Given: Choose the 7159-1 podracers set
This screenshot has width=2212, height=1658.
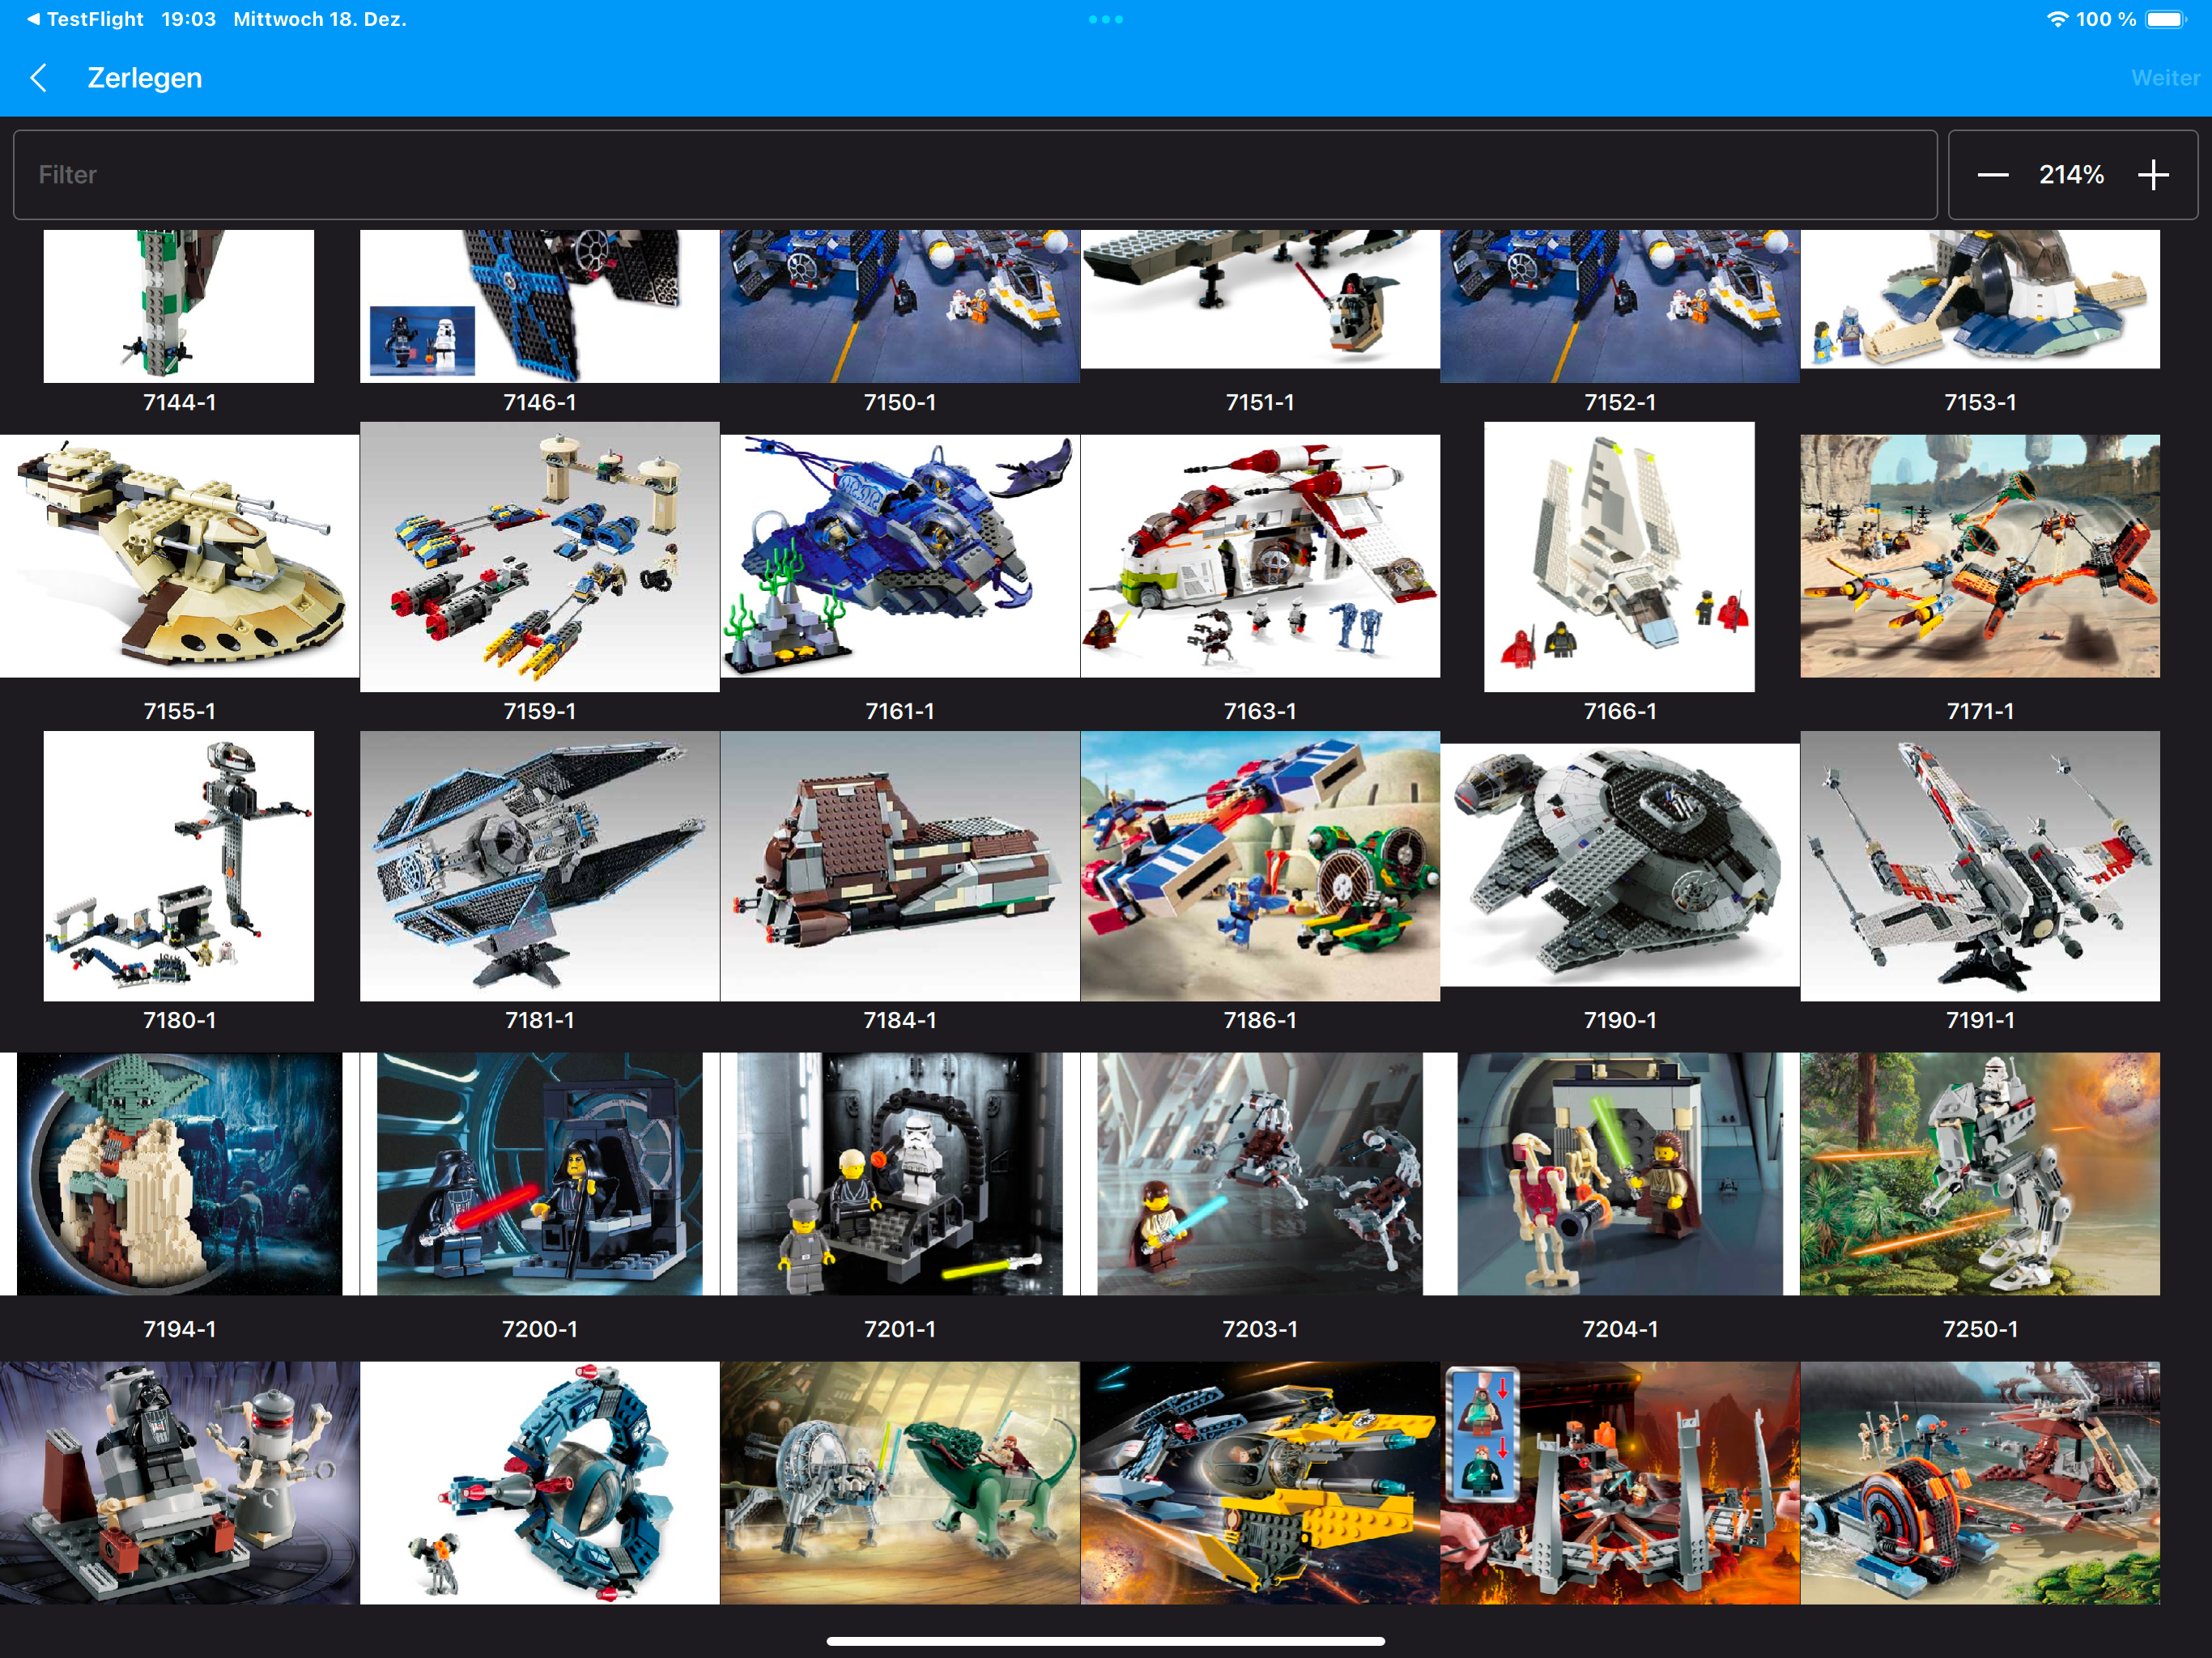Looking at the screenshot, I should click(x=540, y=557).
